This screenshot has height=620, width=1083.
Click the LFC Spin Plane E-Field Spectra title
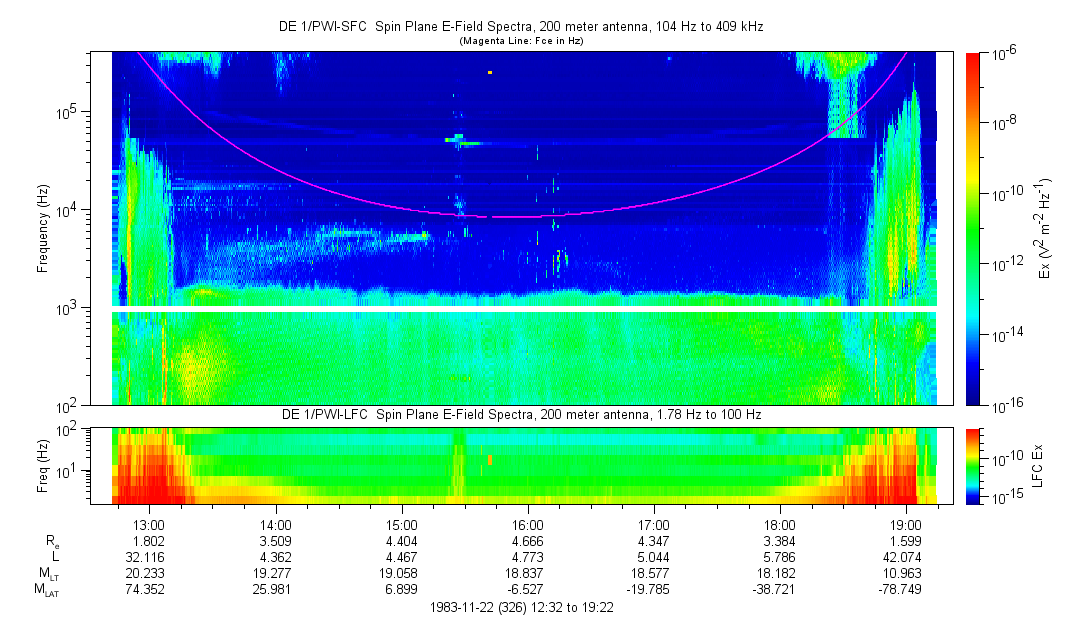pos(520,415)
